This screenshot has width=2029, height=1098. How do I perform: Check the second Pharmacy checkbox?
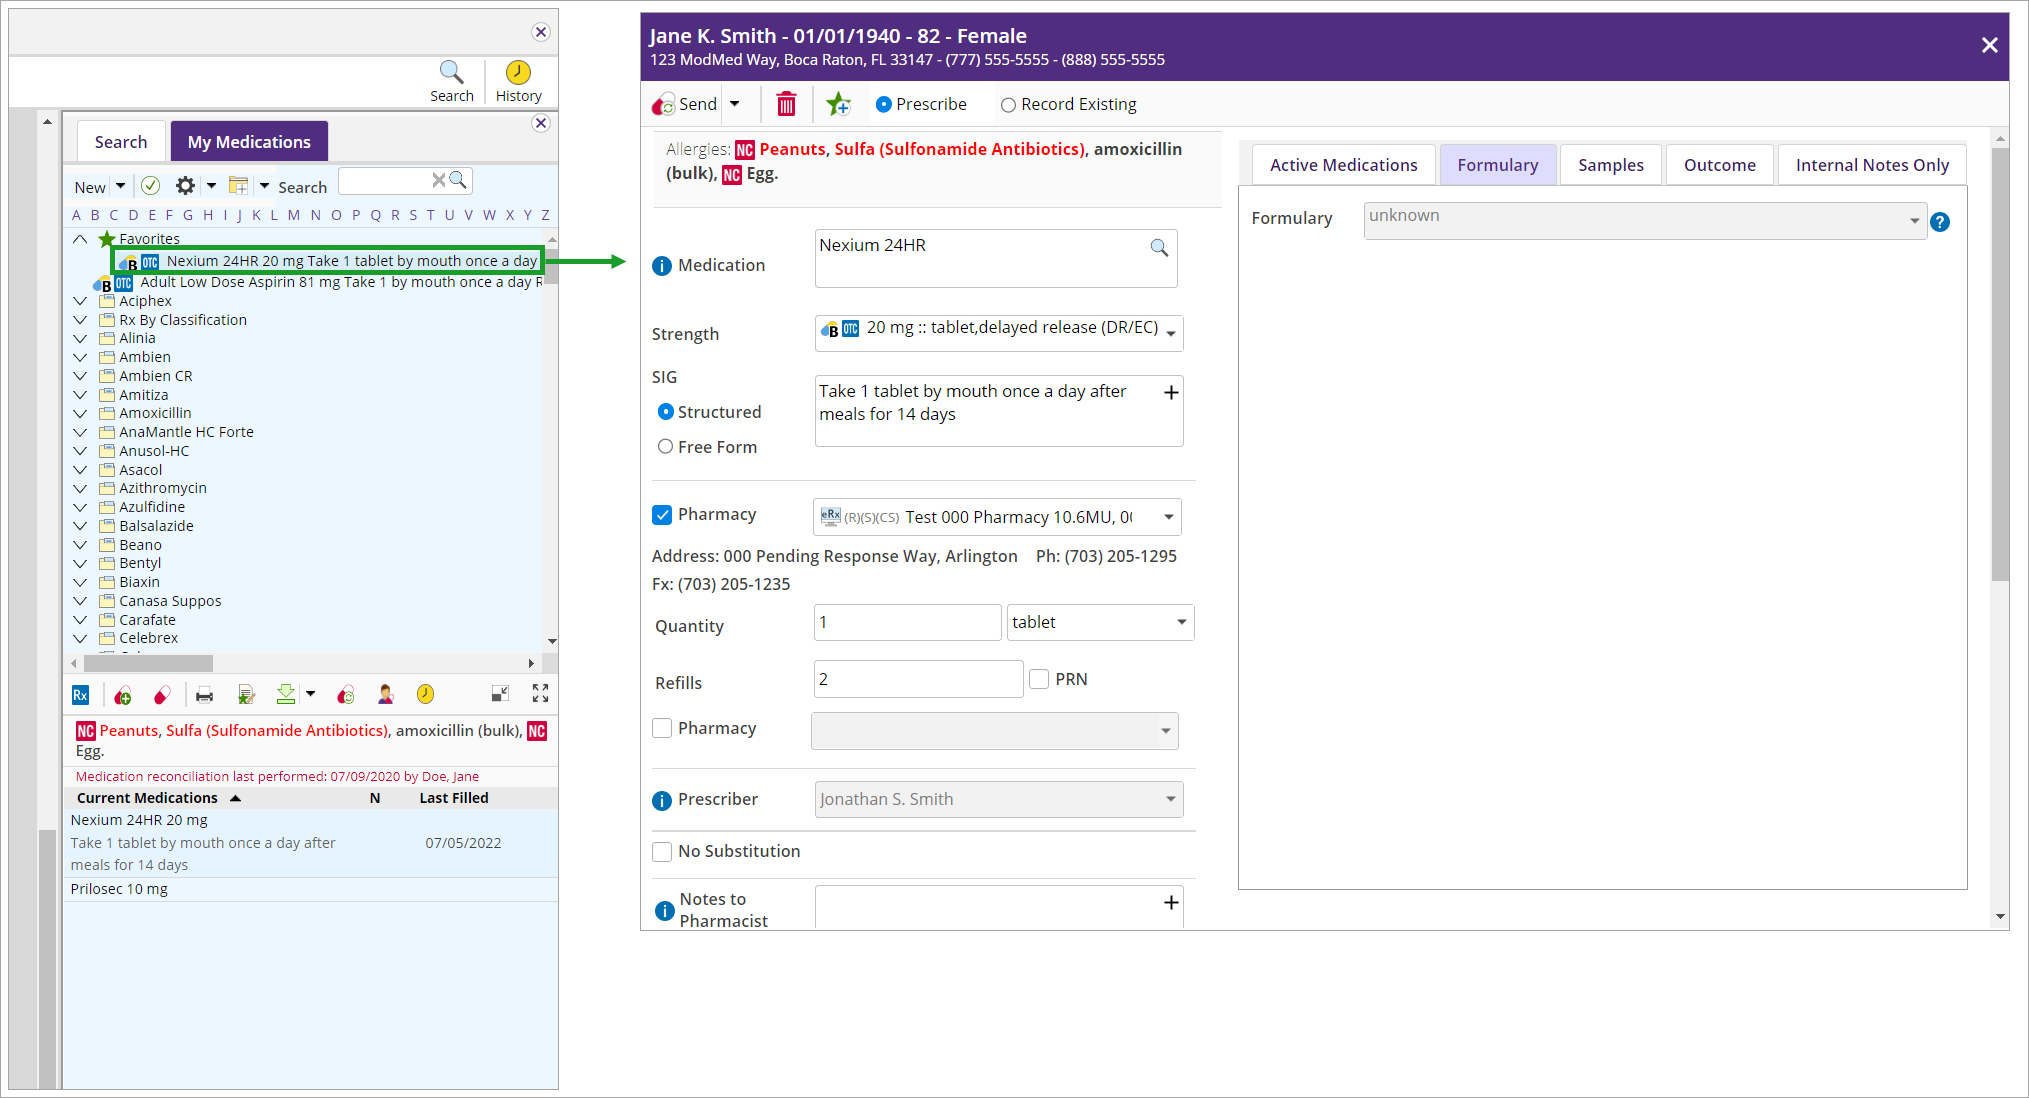[x=662, y=728]
